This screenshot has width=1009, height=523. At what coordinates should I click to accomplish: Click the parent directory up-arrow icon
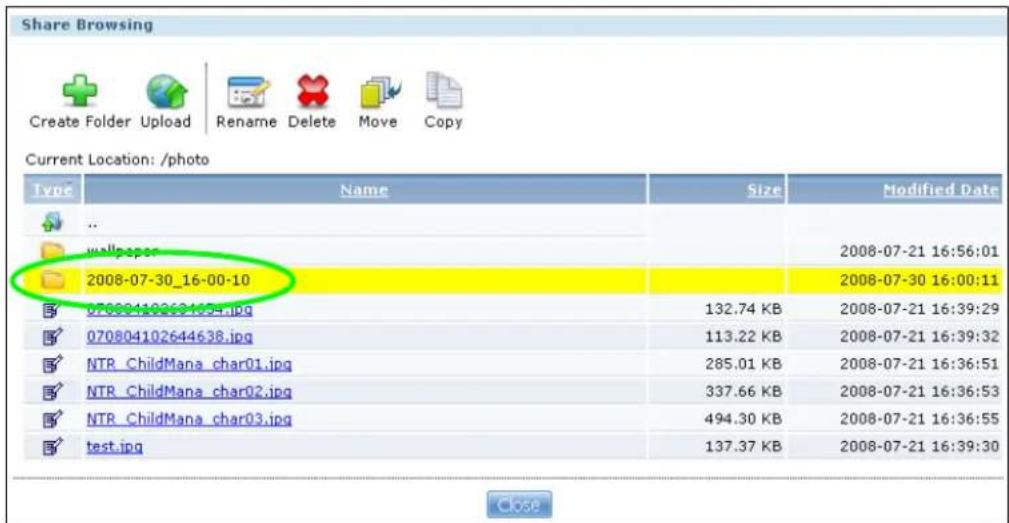coord(52,223)
